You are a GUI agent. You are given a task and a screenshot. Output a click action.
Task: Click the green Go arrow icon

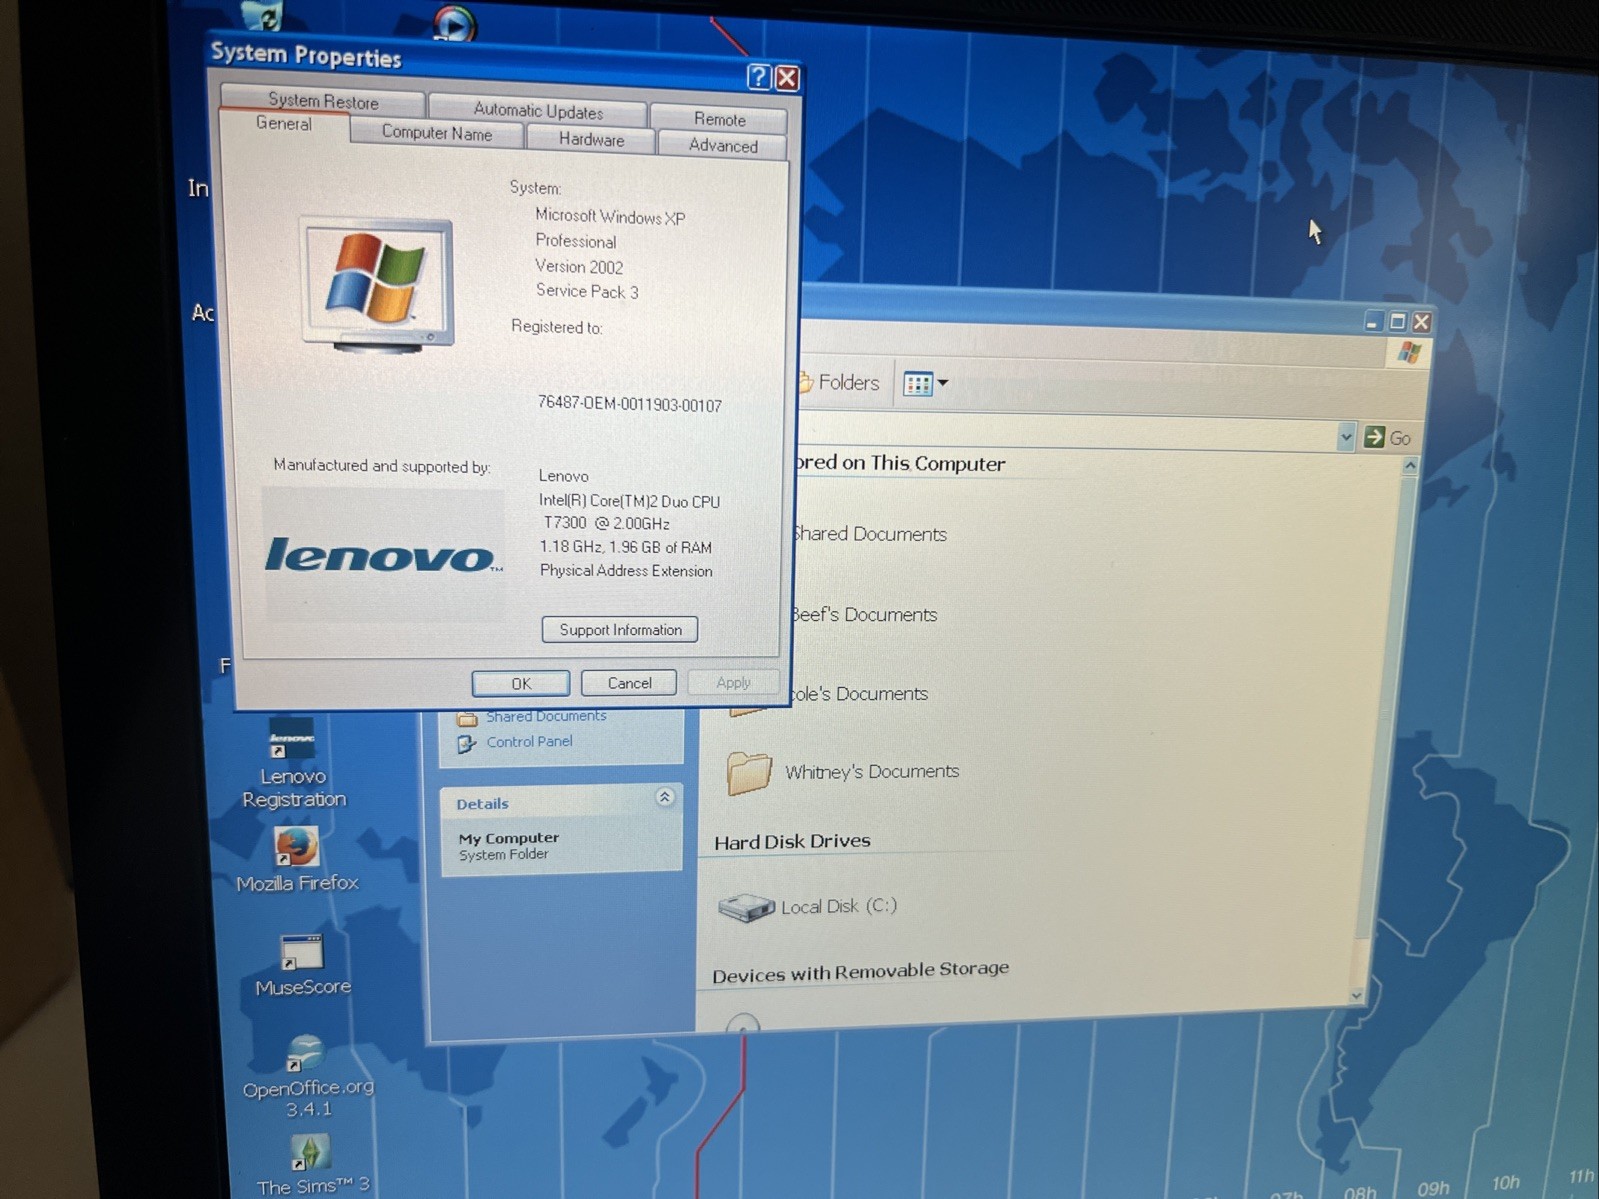tap(1374, 437)
